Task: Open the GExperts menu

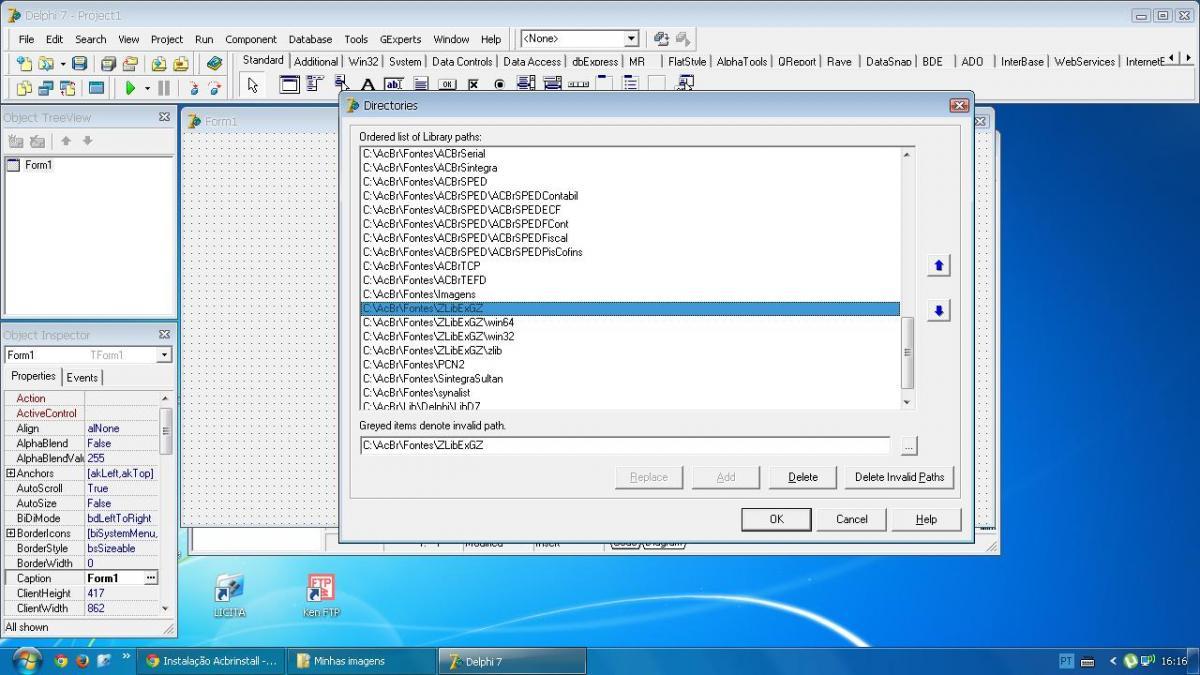Action: (x=400, y=39)
